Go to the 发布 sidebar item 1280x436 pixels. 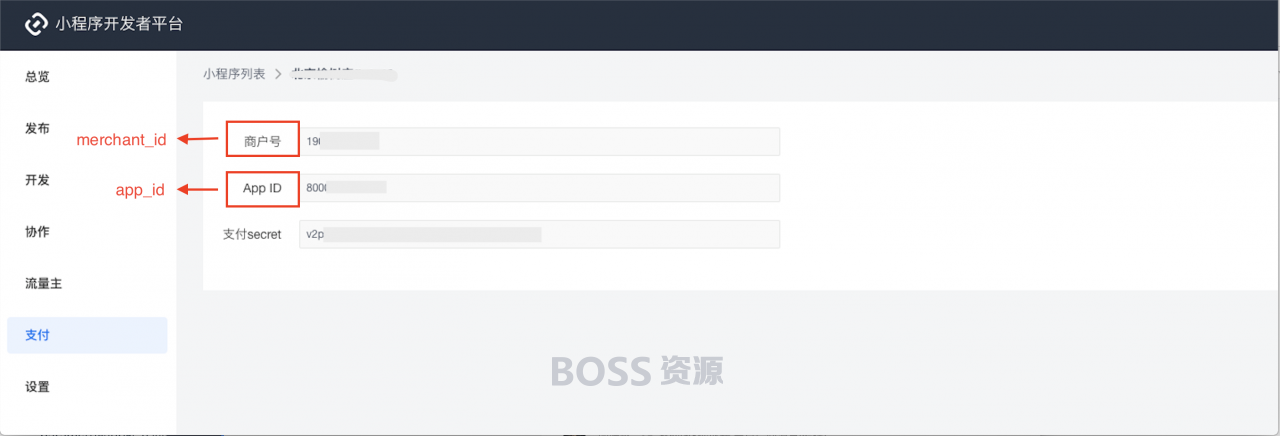click(37, 128)
